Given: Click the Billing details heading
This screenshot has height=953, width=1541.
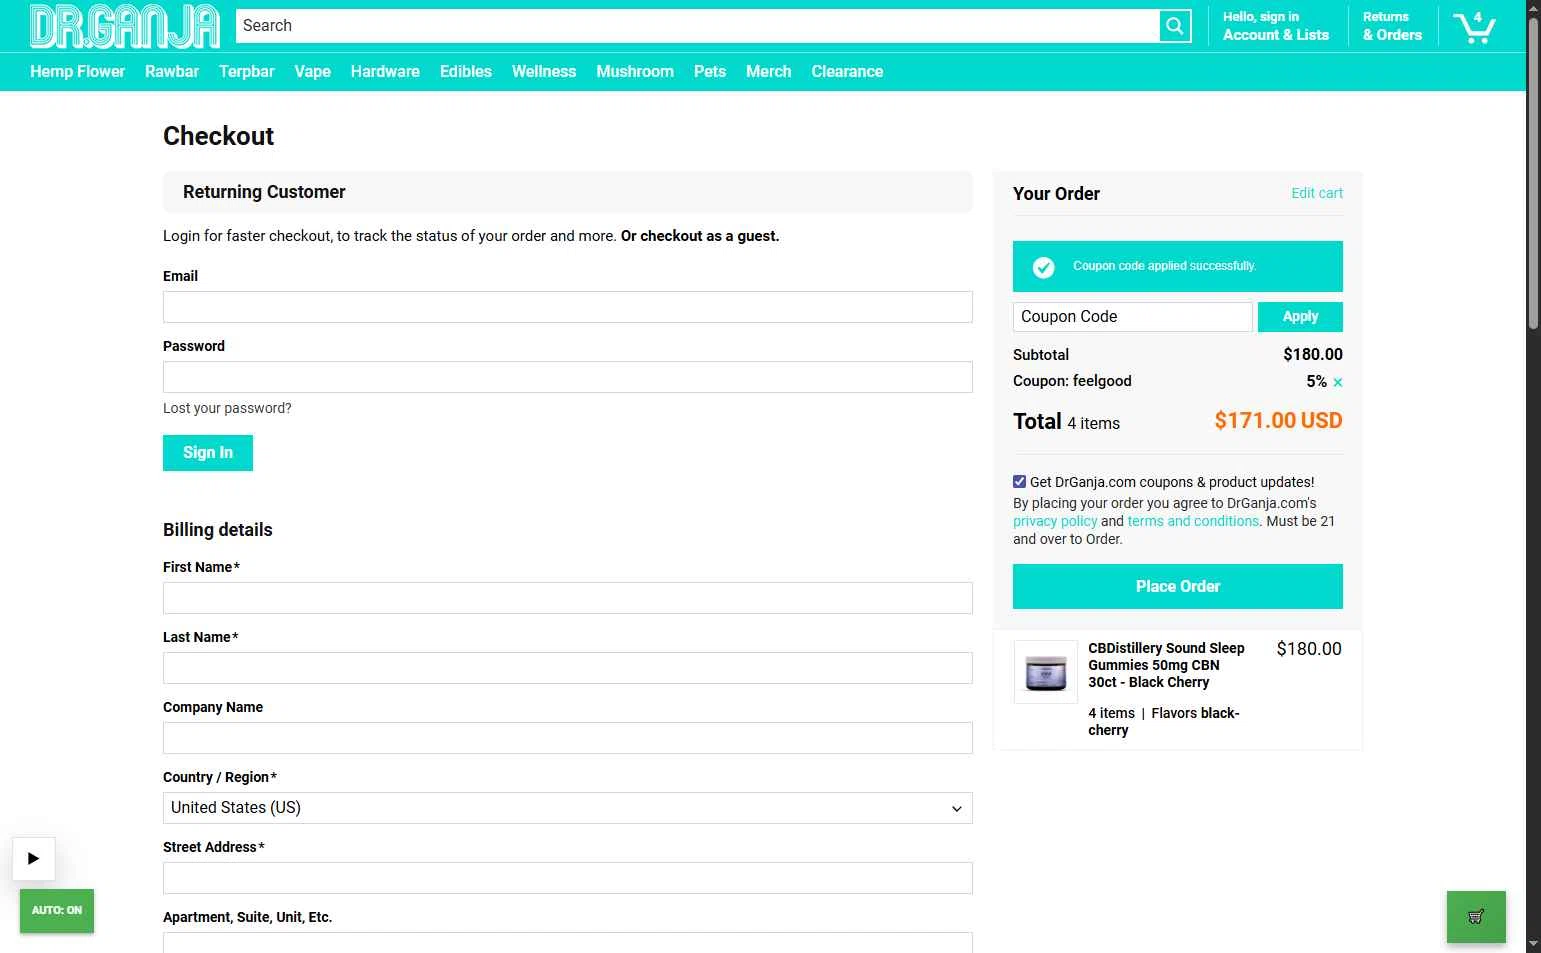Looking at the screenshot, I should click(x=218, y=530).
